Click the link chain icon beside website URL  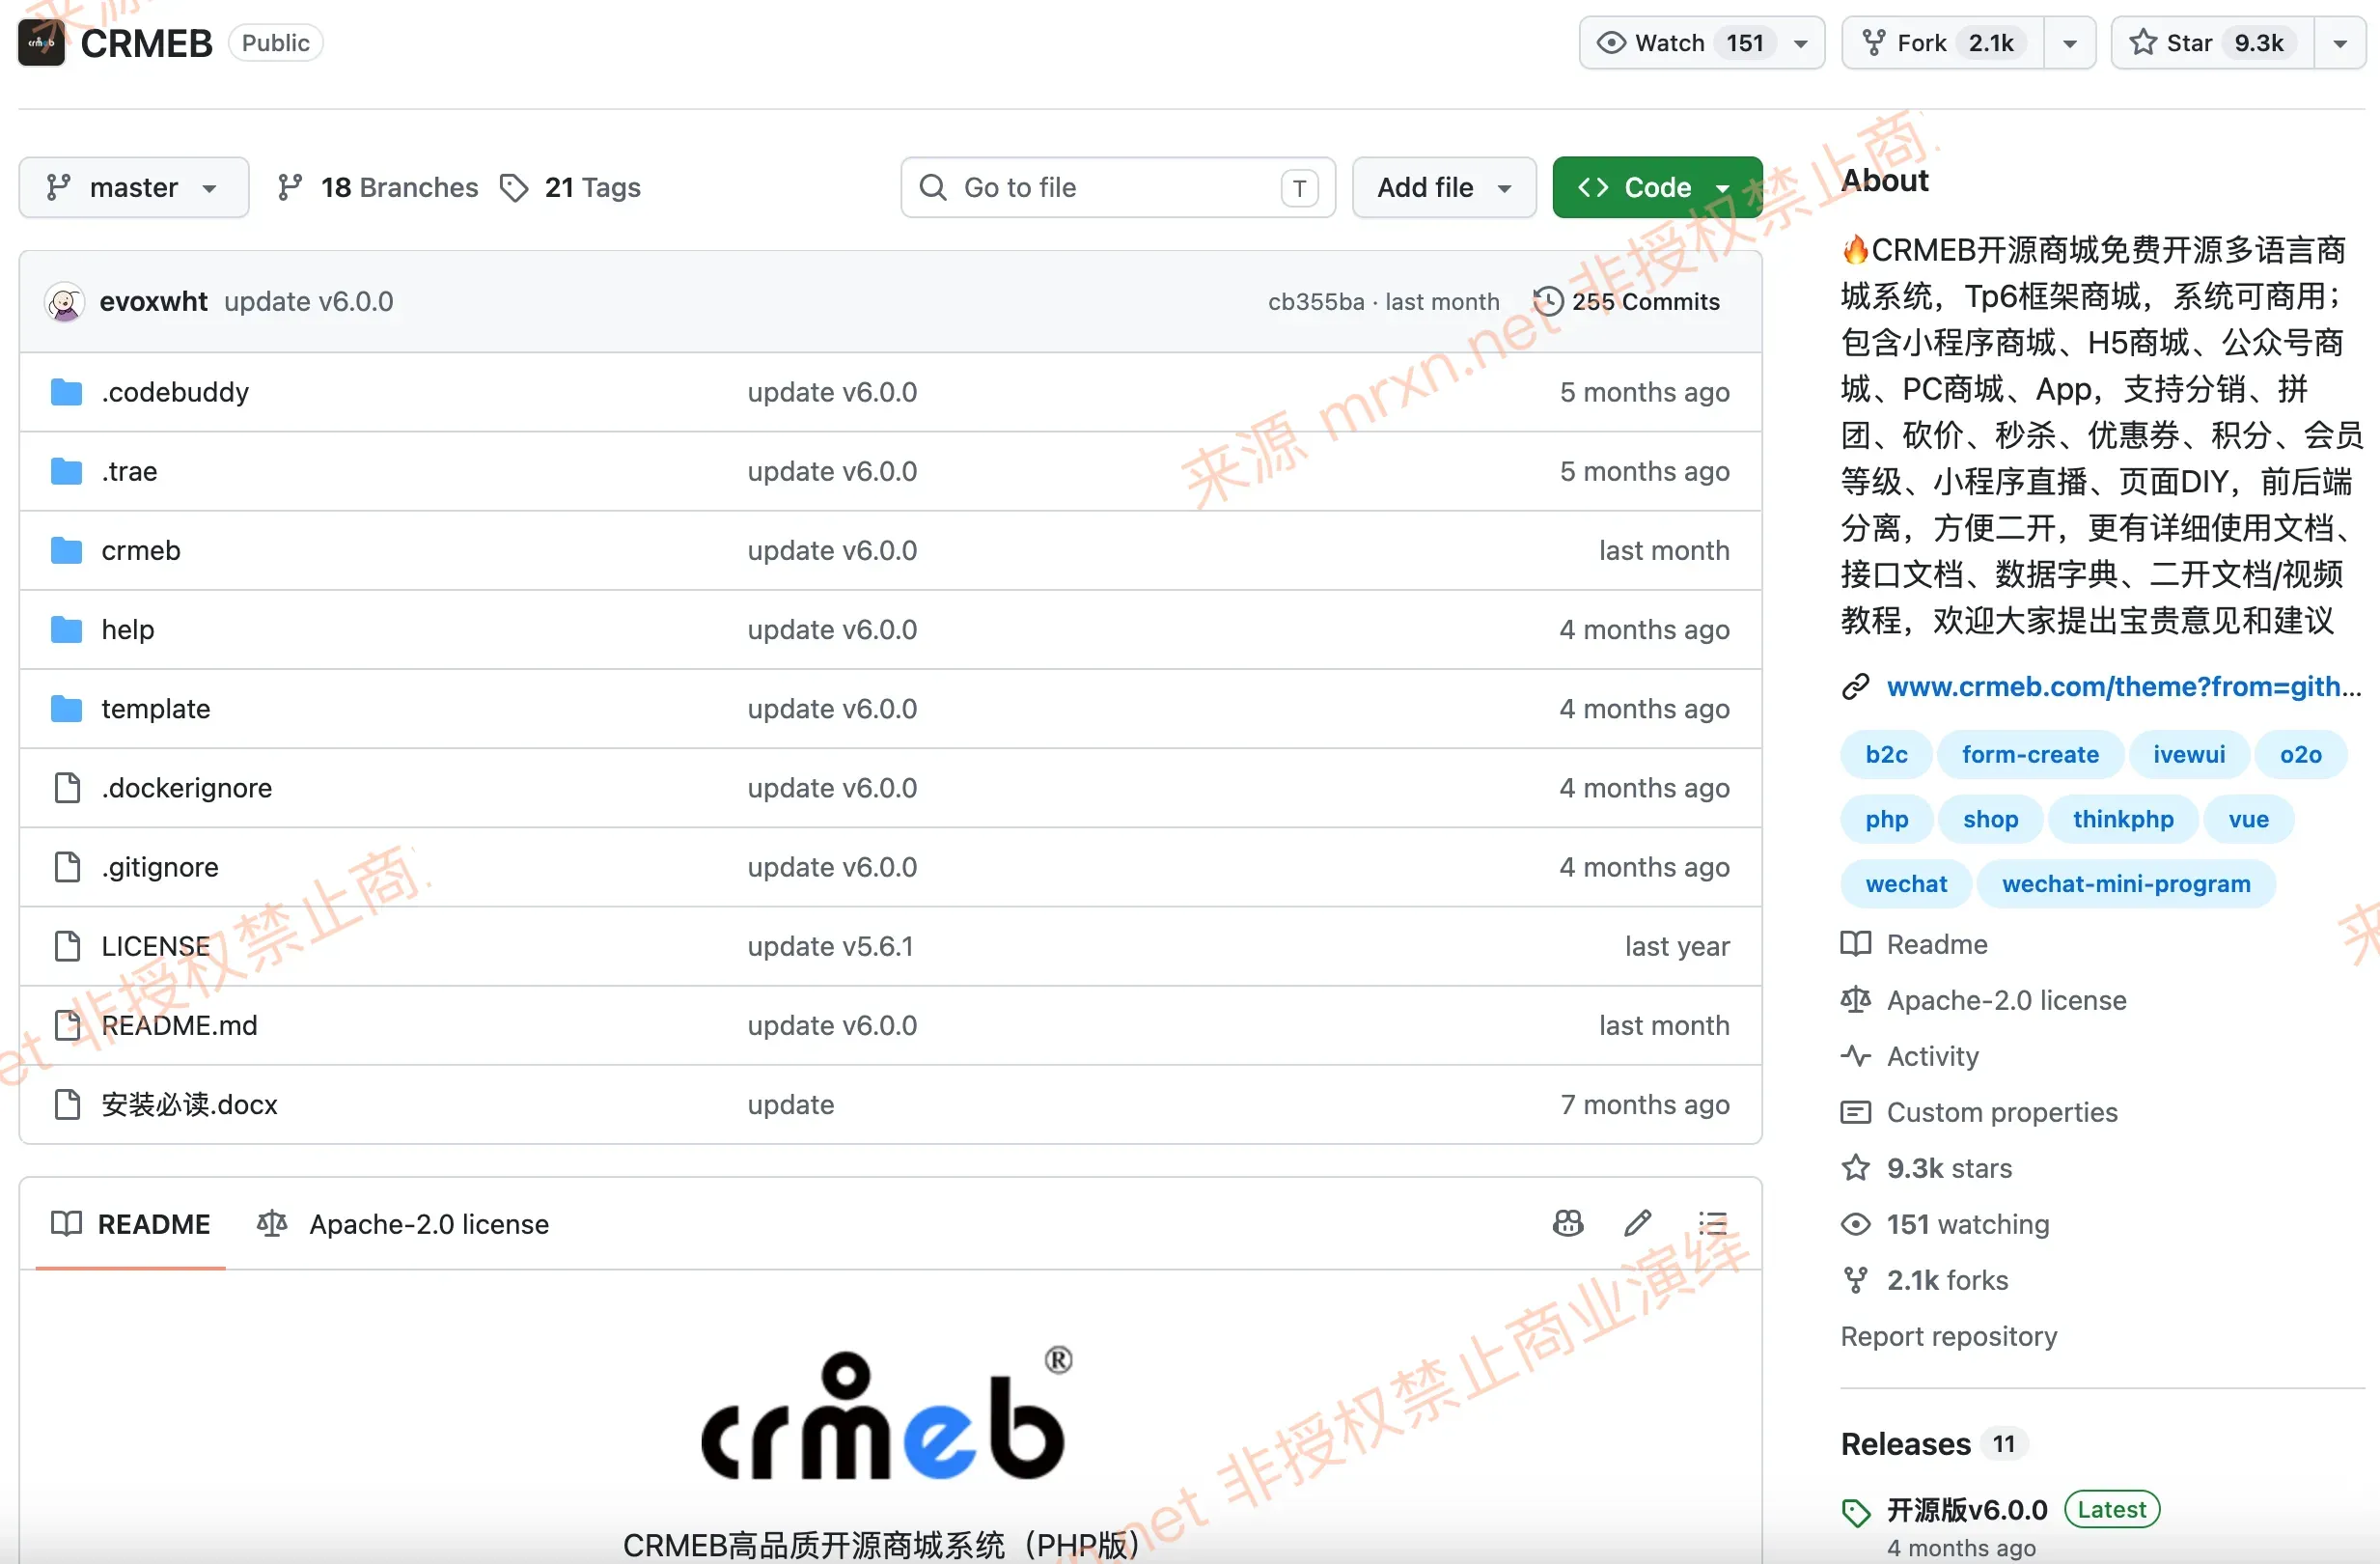click(x=1856, y=686)
